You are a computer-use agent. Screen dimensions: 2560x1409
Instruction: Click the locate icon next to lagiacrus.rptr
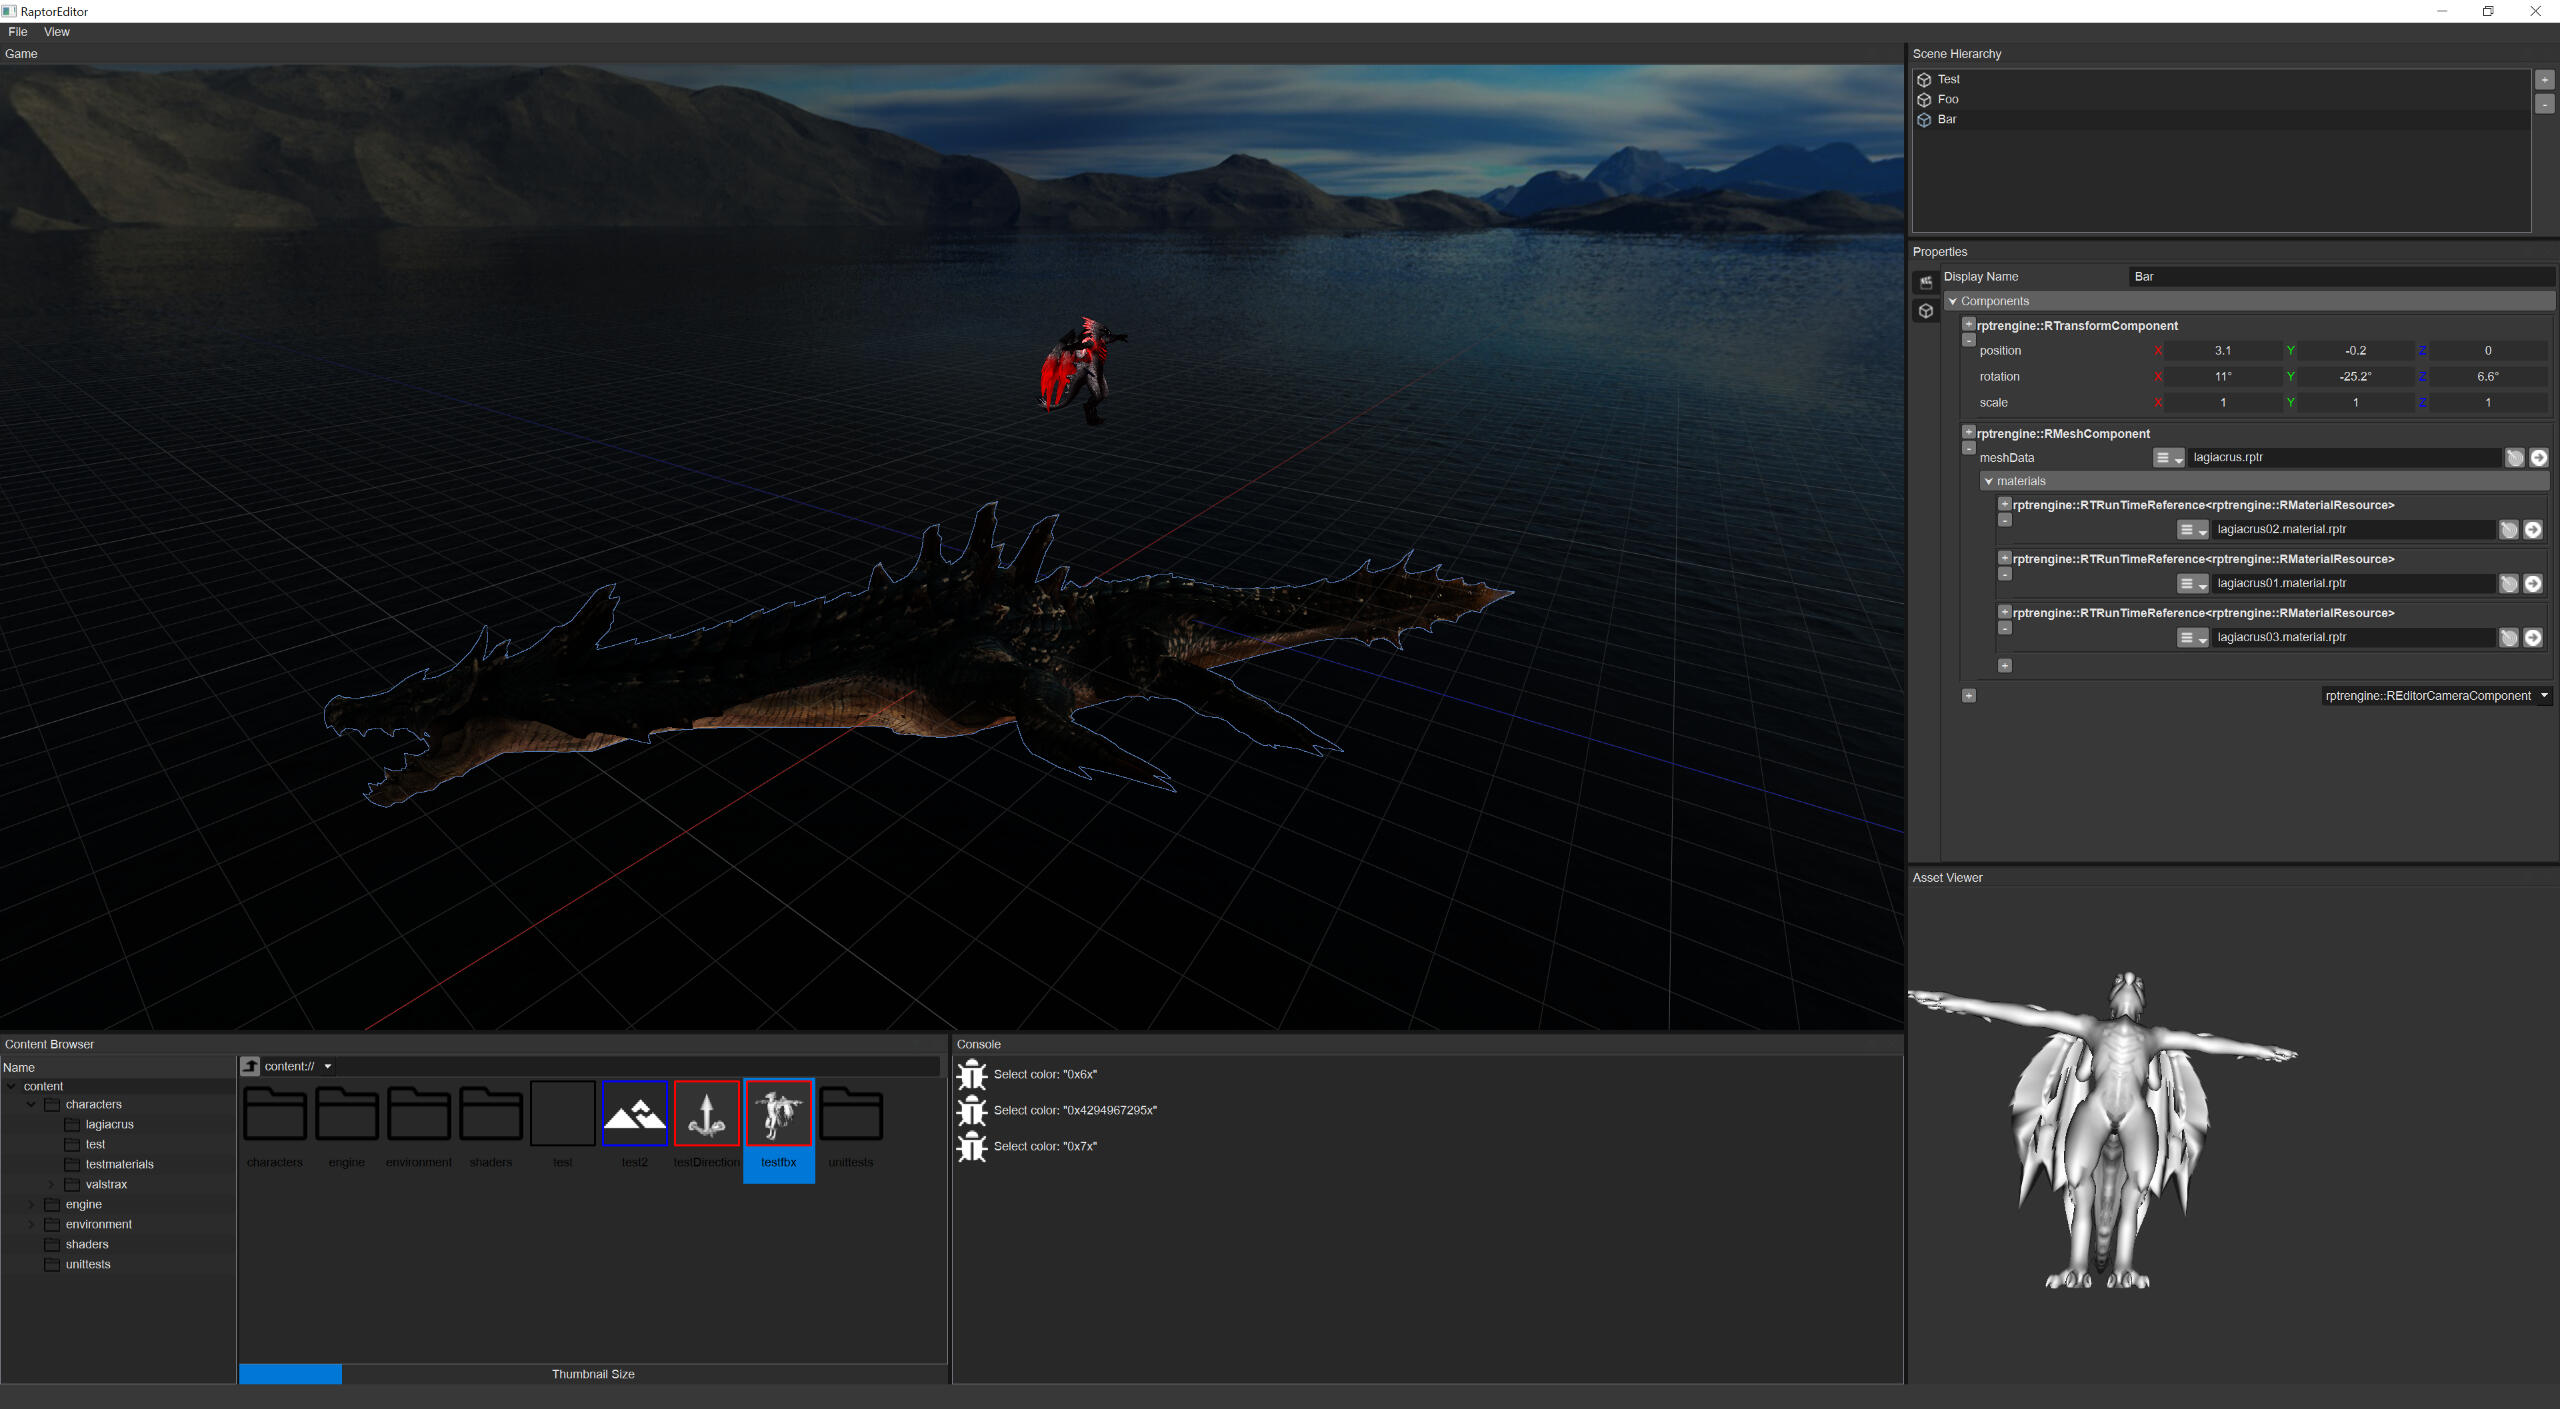[2515, 458]
